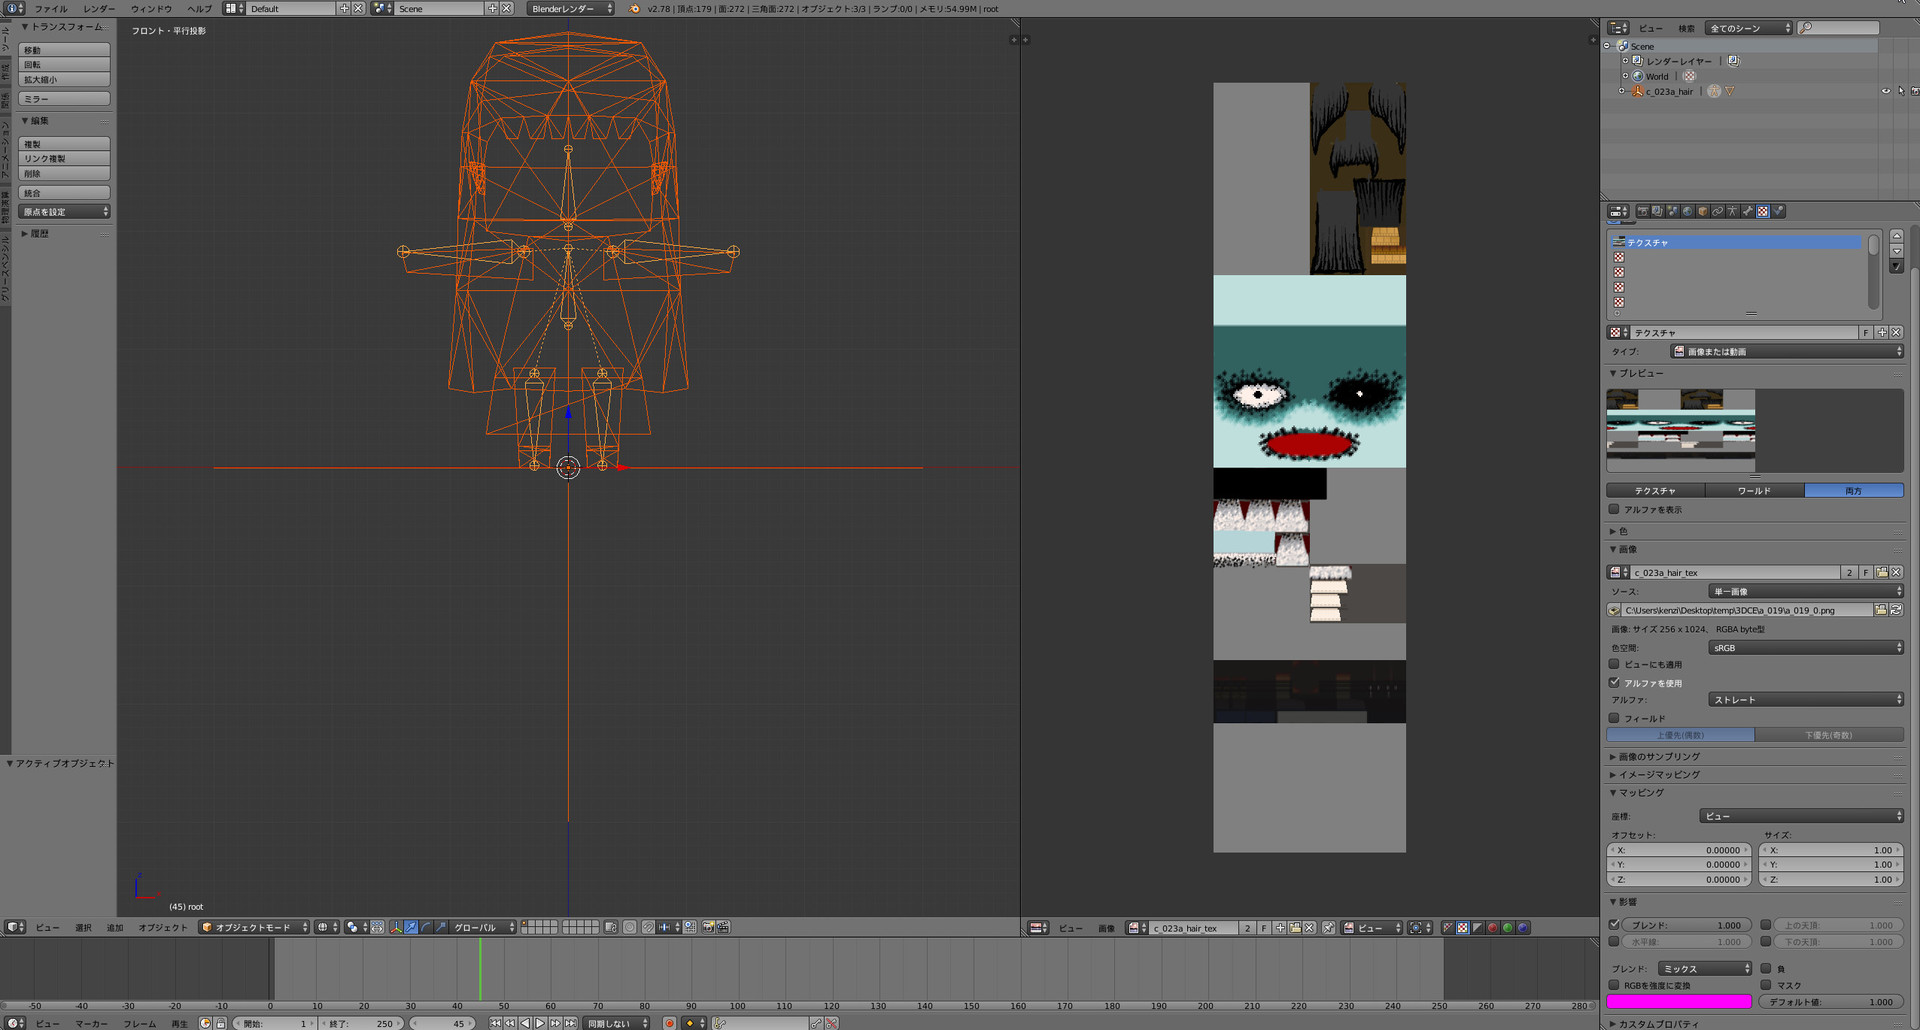This screenshot has width=1920, height=1030.
Task: Enable the アルファを表示 checkbox
Action: click(1614, 510)
